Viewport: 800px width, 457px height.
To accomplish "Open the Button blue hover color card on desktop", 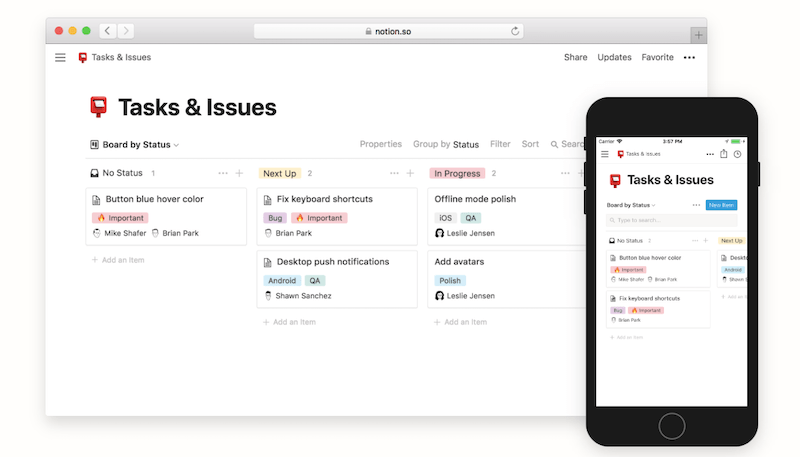I will [x=166, y=216].
